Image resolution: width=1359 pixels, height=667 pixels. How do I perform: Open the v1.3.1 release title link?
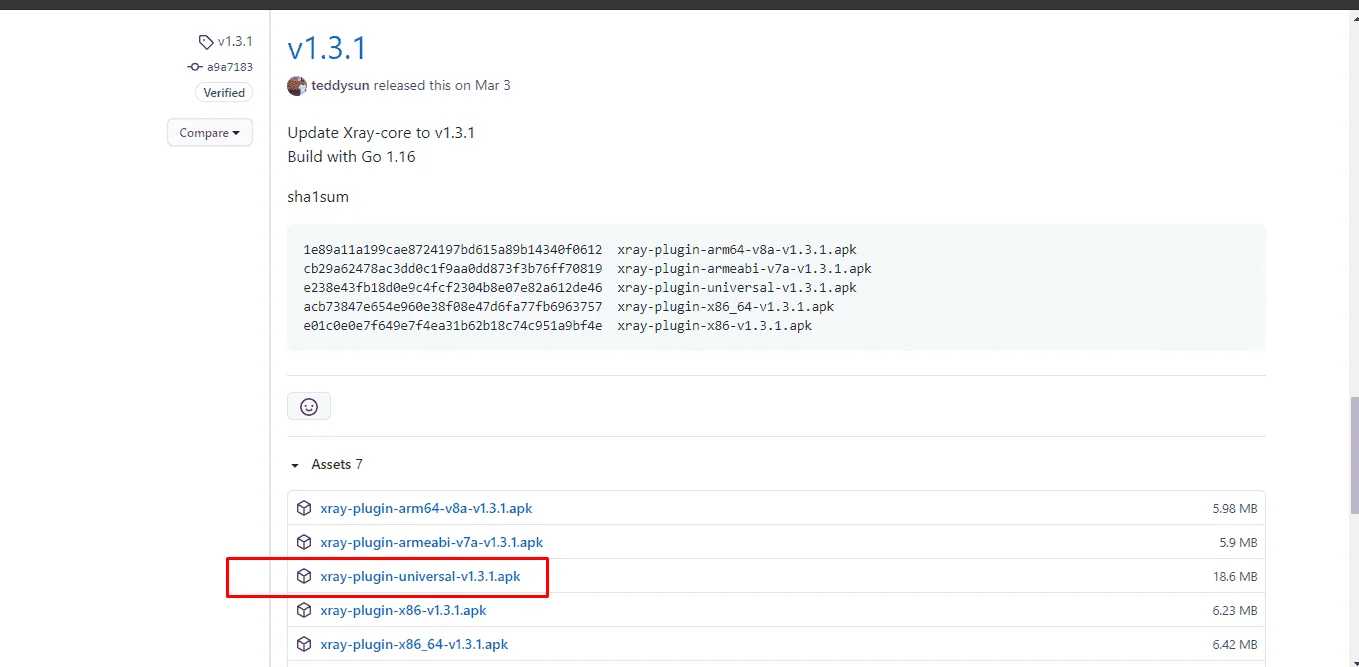coord(327,48)
